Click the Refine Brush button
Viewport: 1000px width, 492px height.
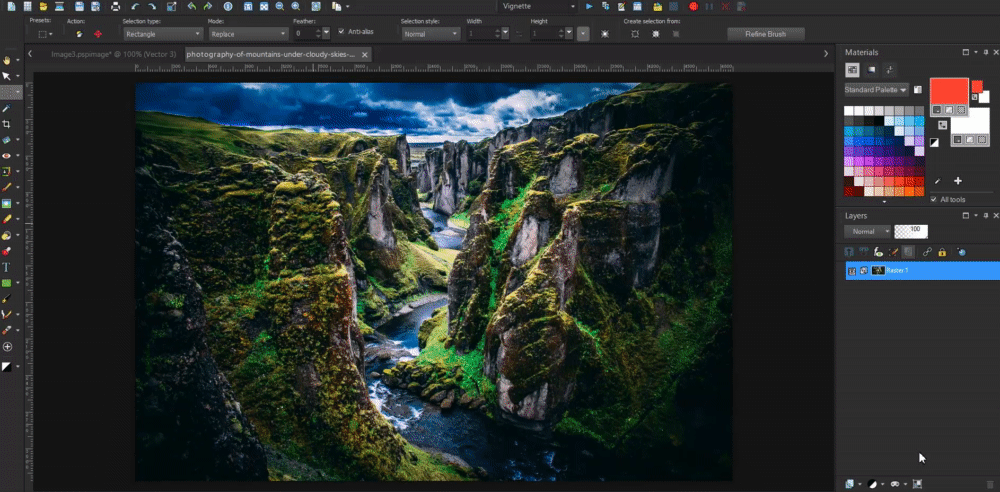pos(765,34)
